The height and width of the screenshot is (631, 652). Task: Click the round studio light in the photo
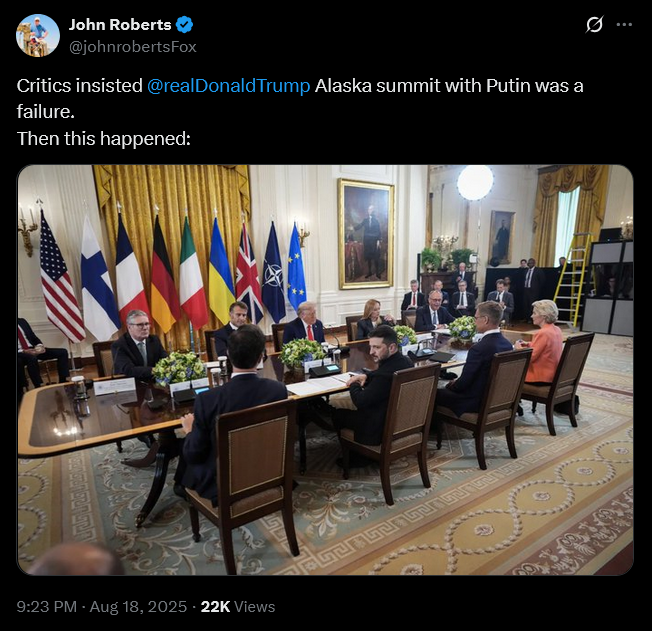coord(475,182)
